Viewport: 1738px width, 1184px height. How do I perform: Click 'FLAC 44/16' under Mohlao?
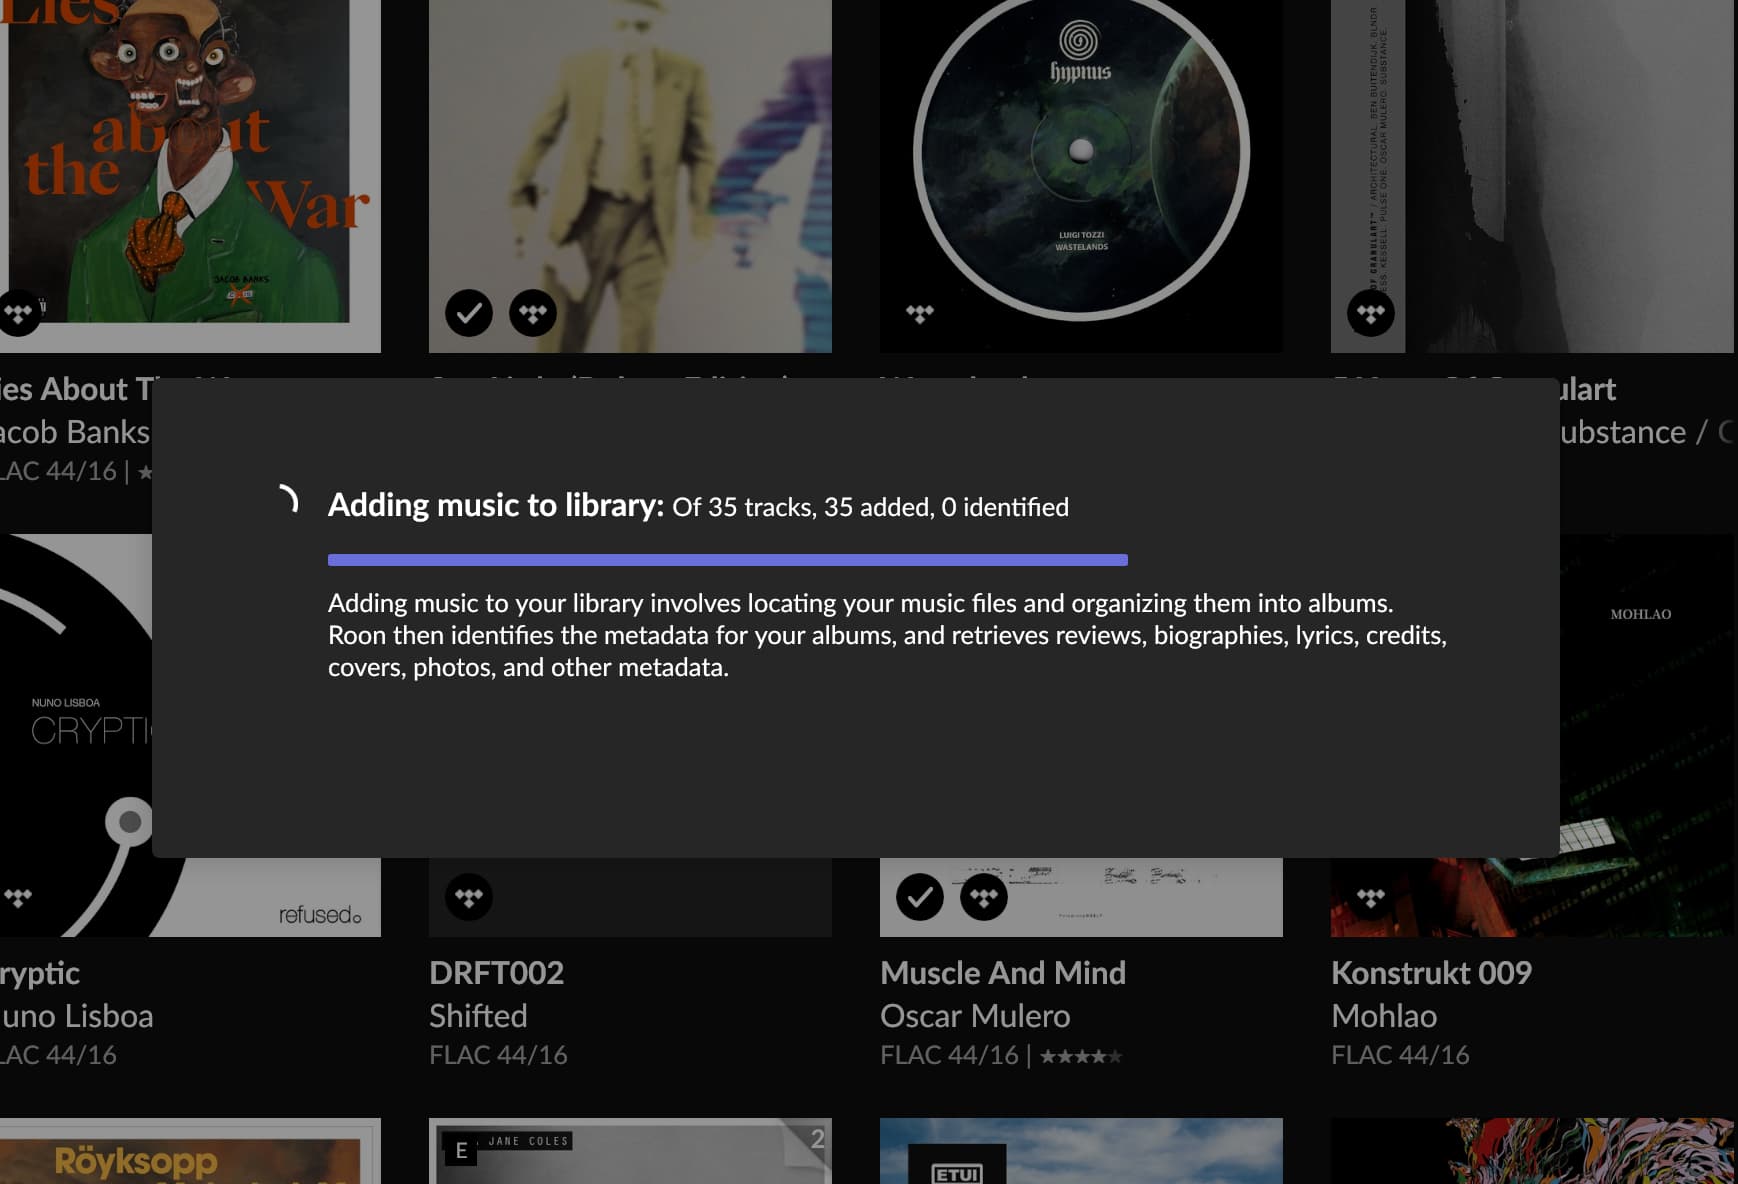[1400, 1055]
